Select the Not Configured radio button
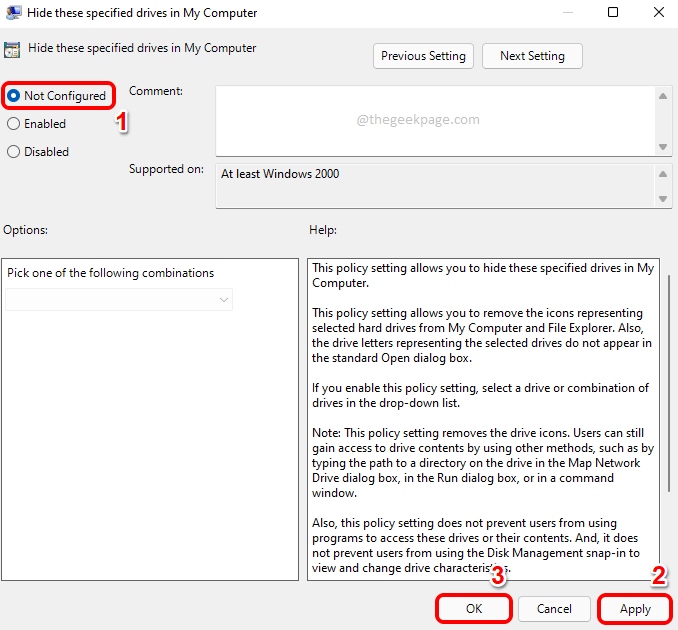Screen dimensions: 678x630 (x=13, y=96)
